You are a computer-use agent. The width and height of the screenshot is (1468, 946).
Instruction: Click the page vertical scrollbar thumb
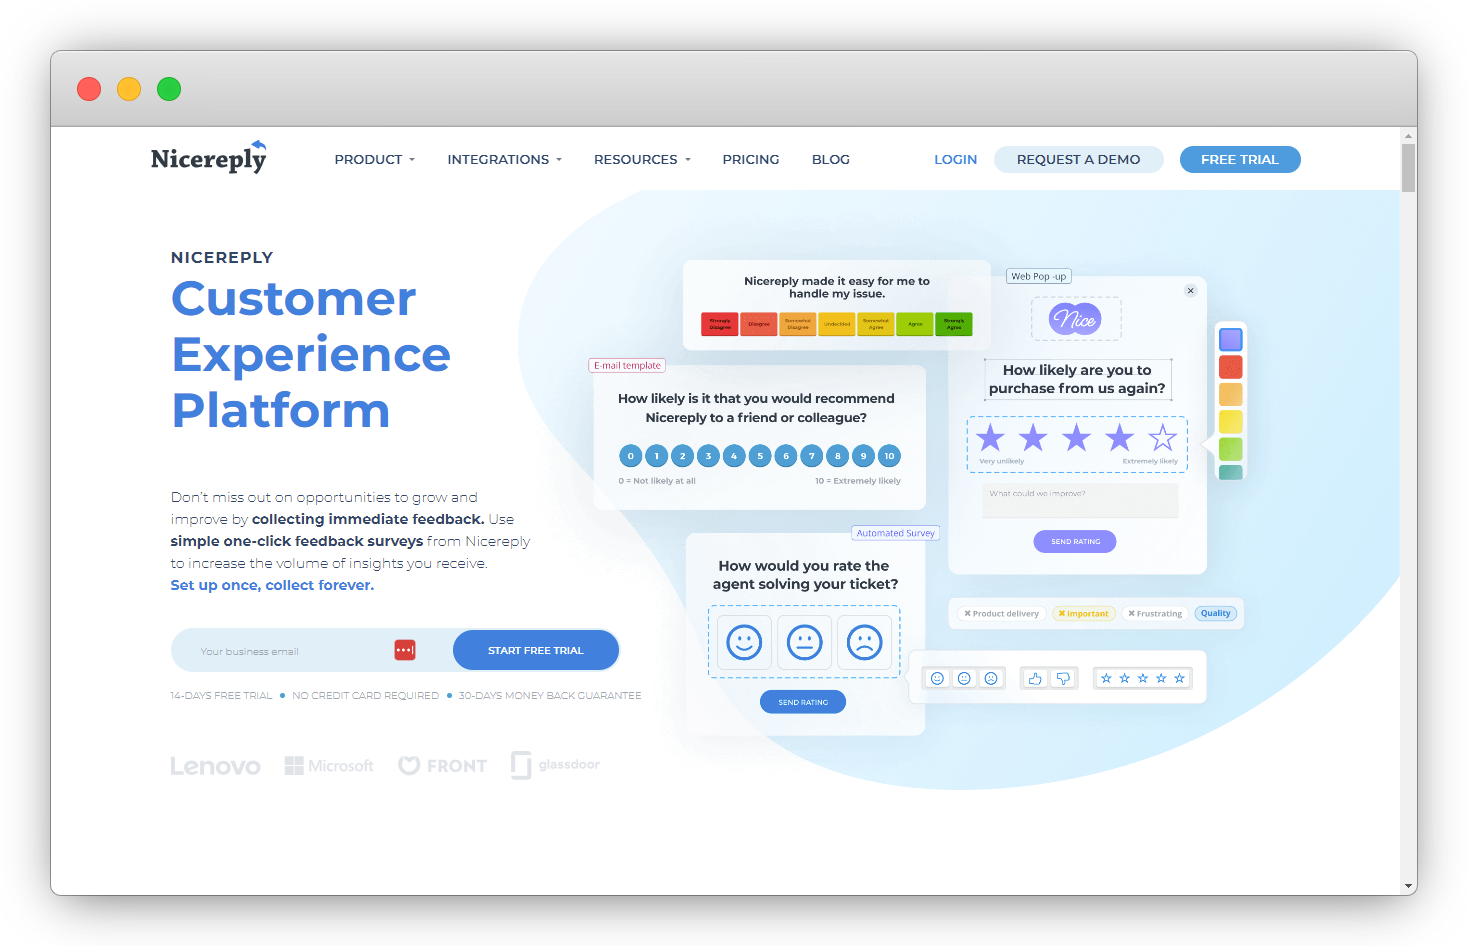coord(1409,168)
